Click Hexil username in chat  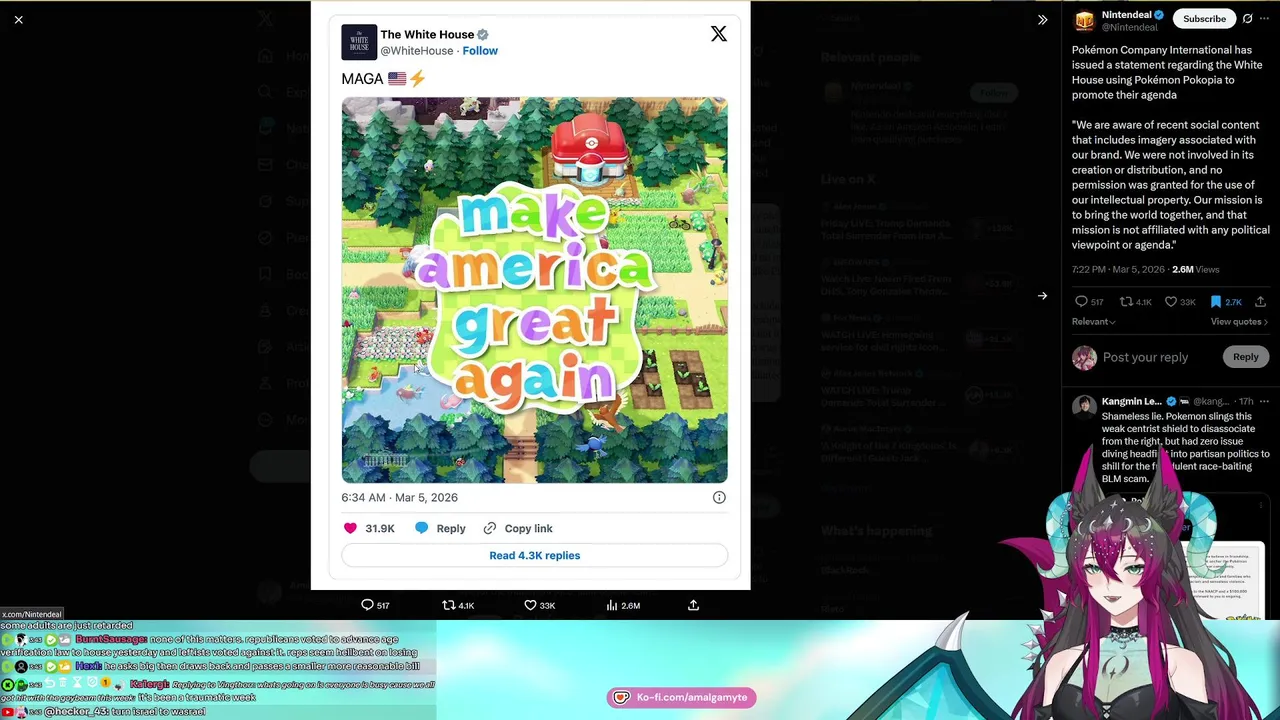88,666
